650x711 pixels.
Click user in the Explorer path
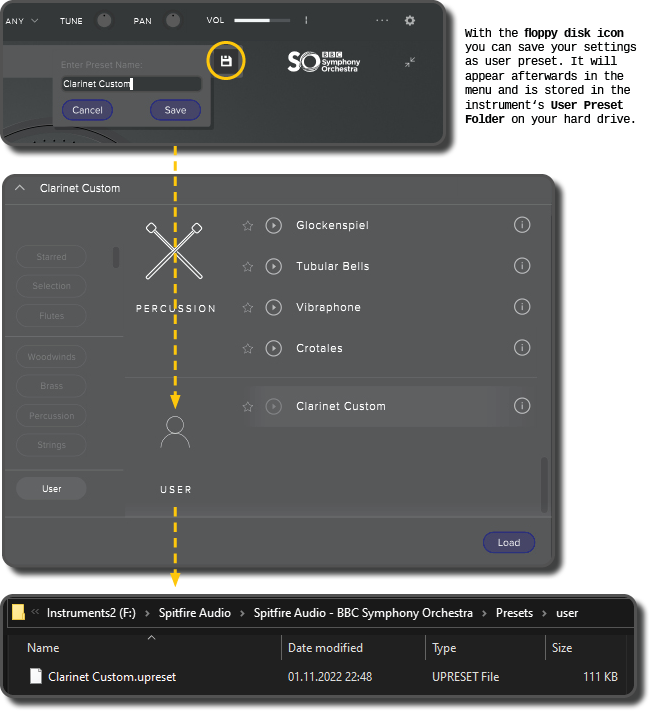(567, 613)
